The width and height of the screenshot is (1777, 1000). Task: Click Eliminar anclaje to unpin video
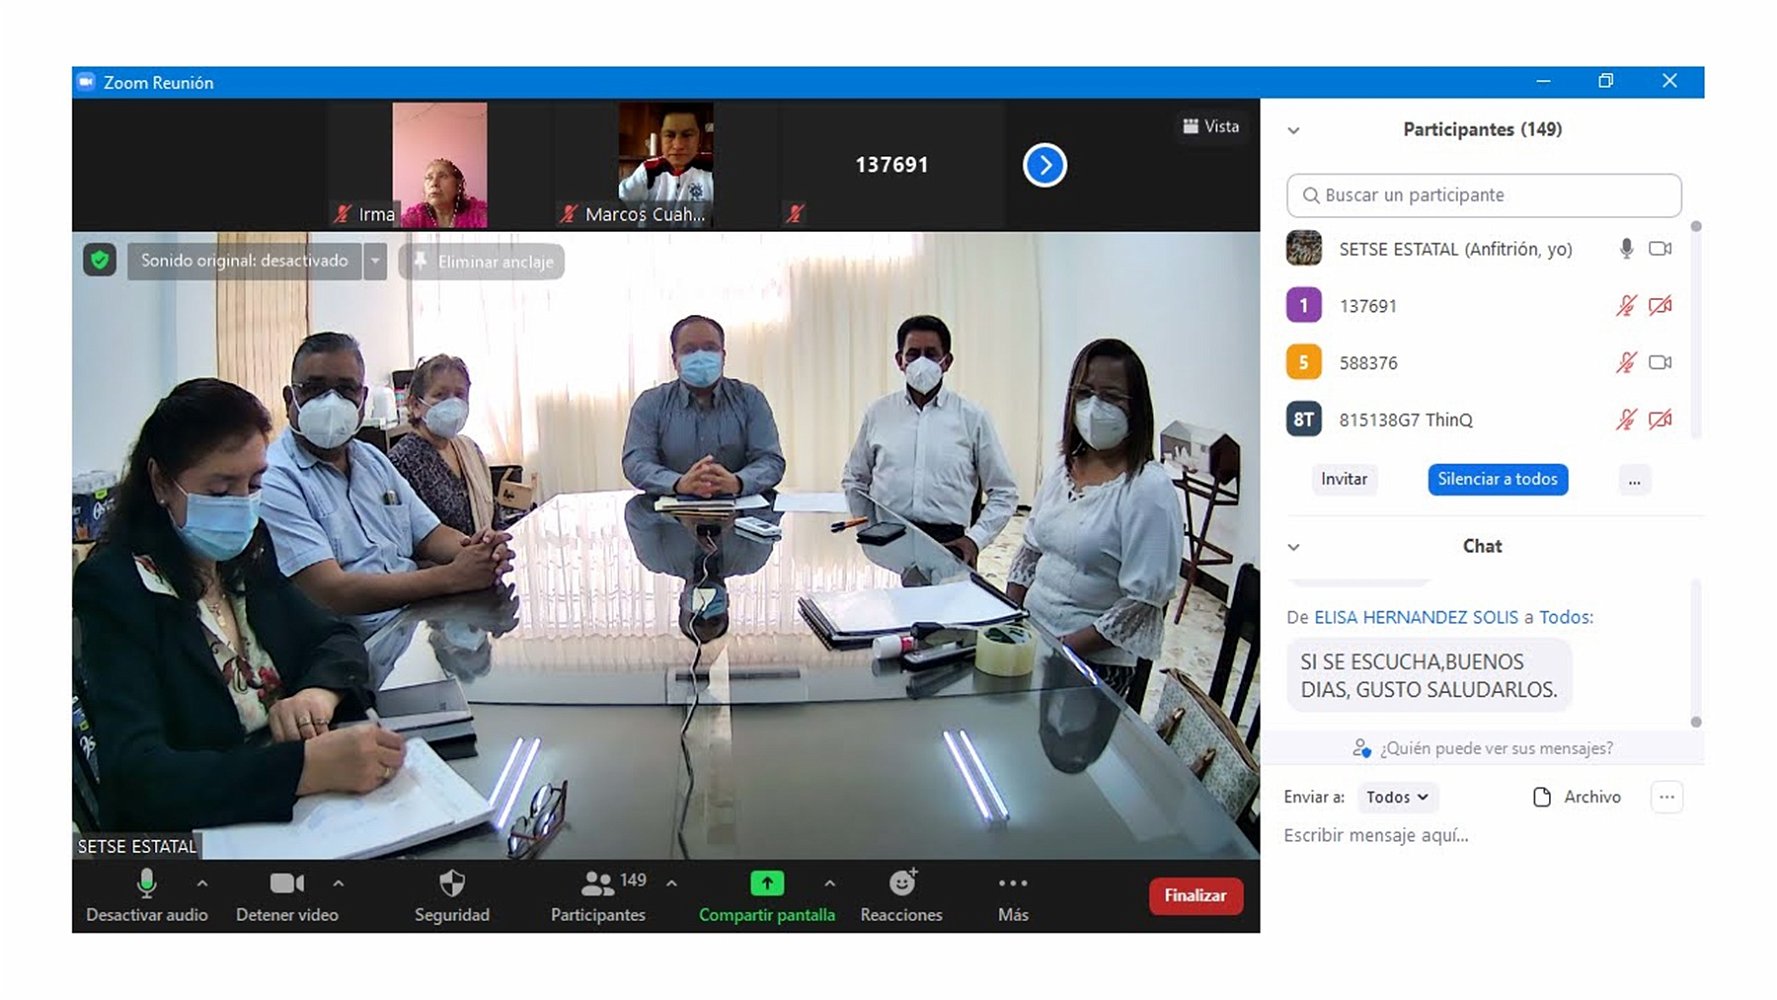point(482,262)
